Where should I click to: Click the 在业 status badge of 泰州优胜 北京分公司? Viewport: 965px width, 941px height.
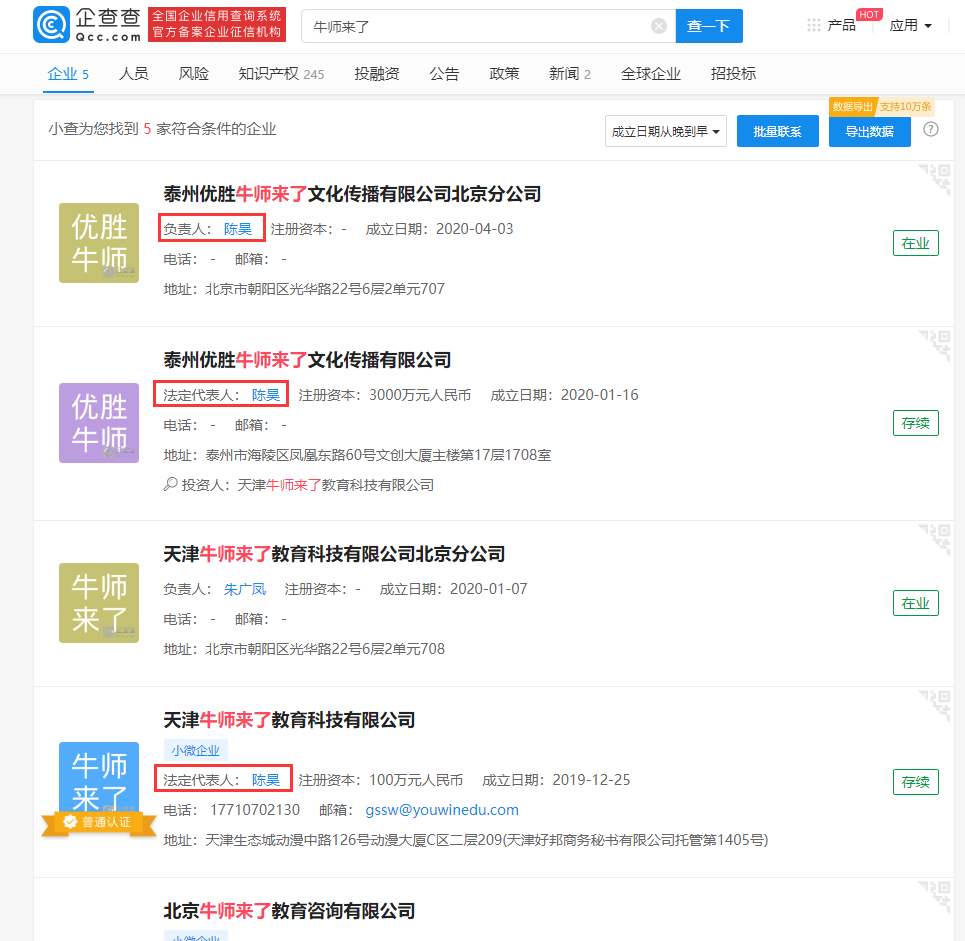[x=916, y=243]
